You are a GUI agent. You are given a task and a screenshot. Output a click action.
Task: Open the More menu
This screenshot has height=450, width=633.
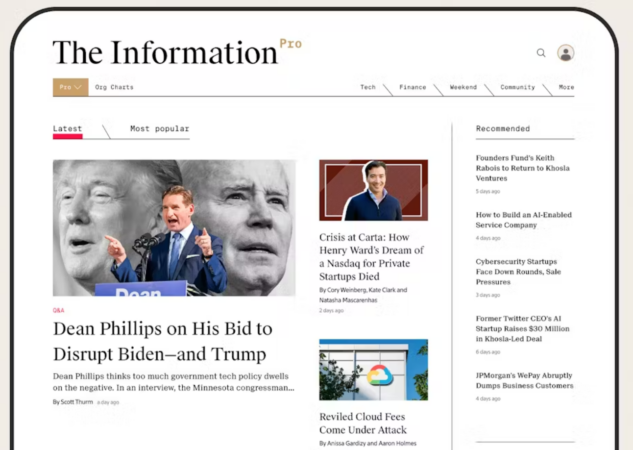(x=566, y=87)
